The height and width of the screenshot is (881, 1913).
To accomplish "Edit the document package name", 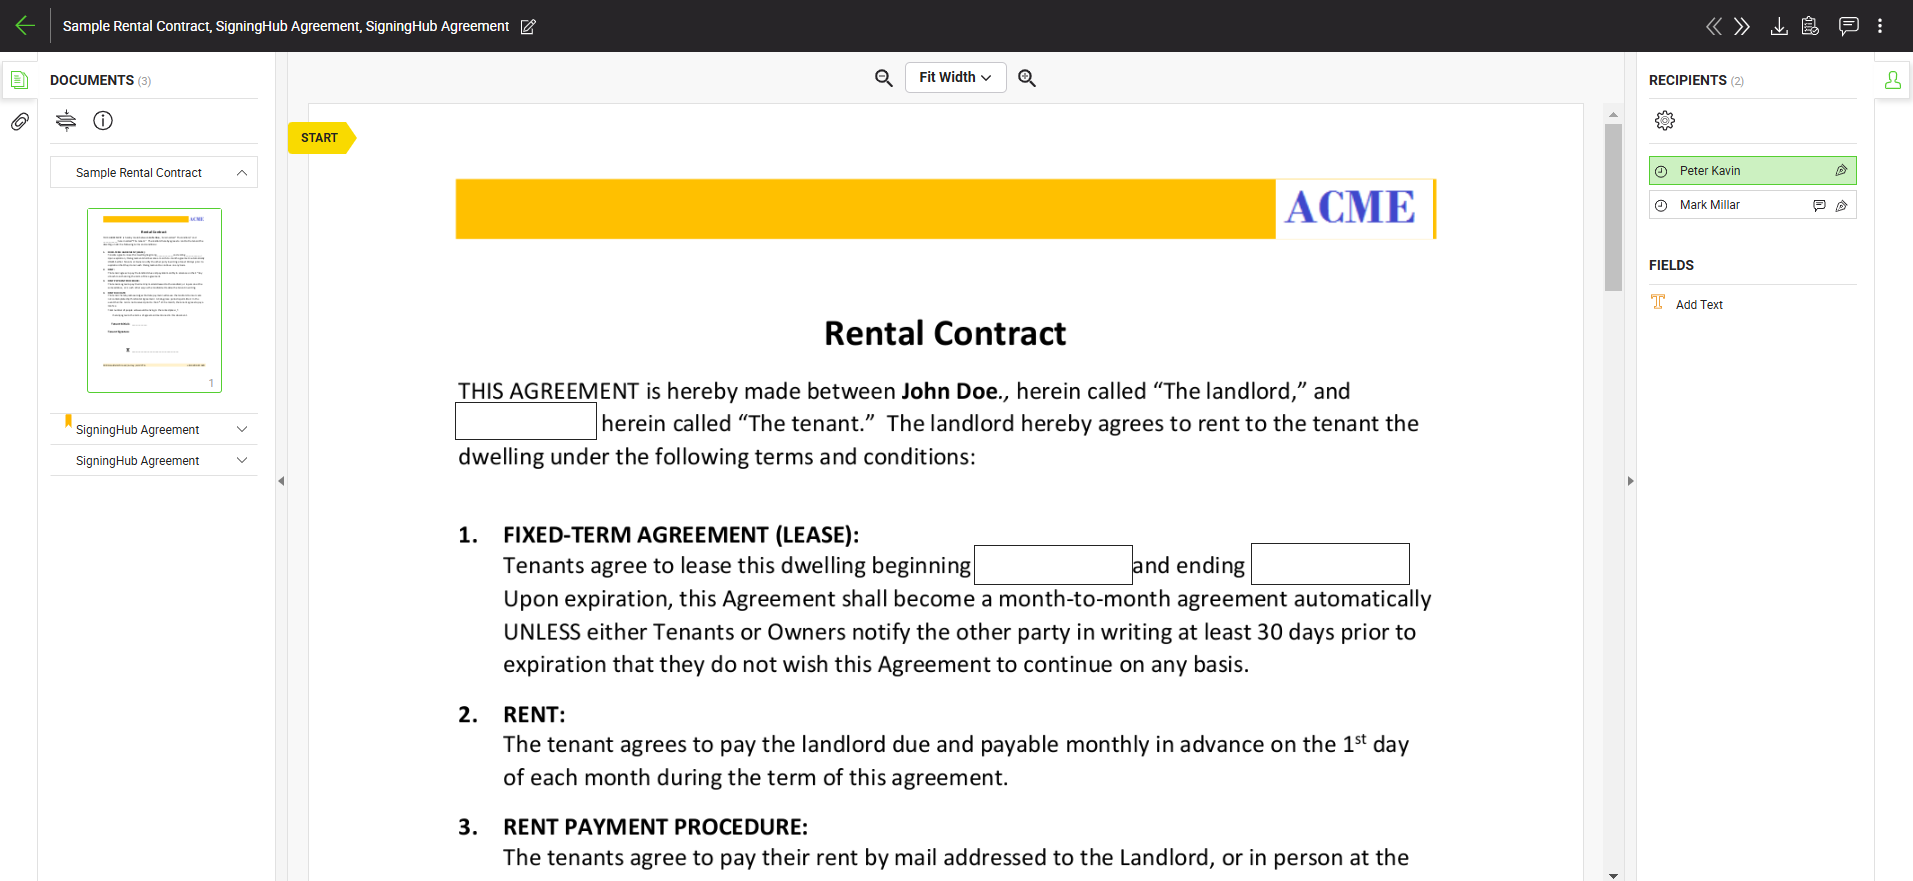I will pos(528,27).
